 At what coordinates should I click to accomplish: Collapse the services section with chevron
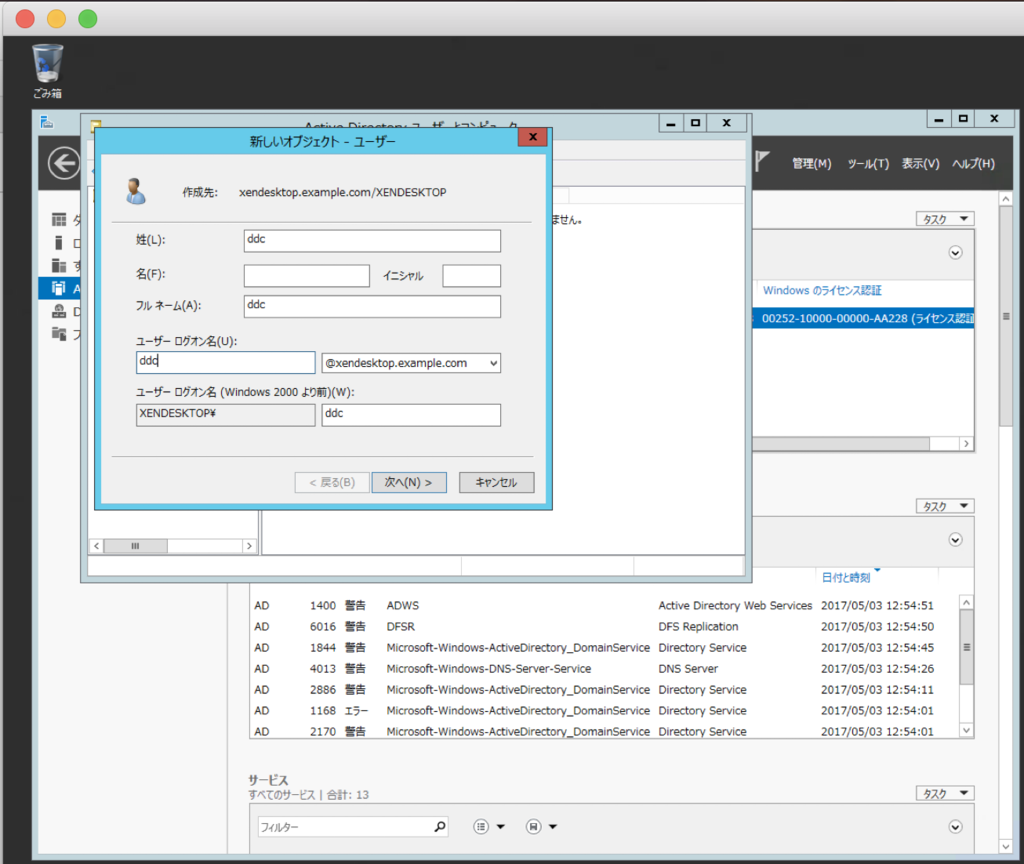[x=955, y=827]
